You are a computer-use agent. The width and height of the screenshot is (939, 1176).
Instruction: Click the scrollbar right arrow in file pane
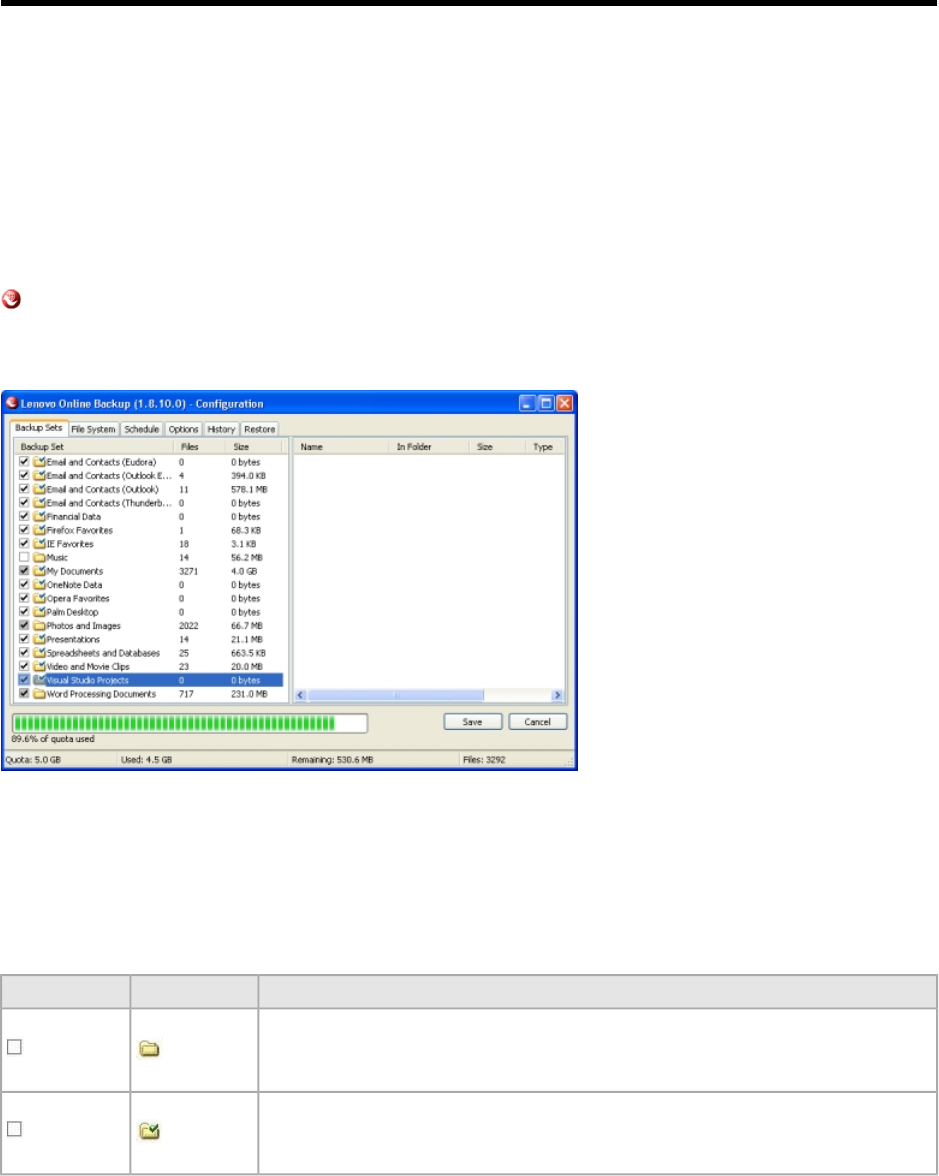click(x=557, y=695)
